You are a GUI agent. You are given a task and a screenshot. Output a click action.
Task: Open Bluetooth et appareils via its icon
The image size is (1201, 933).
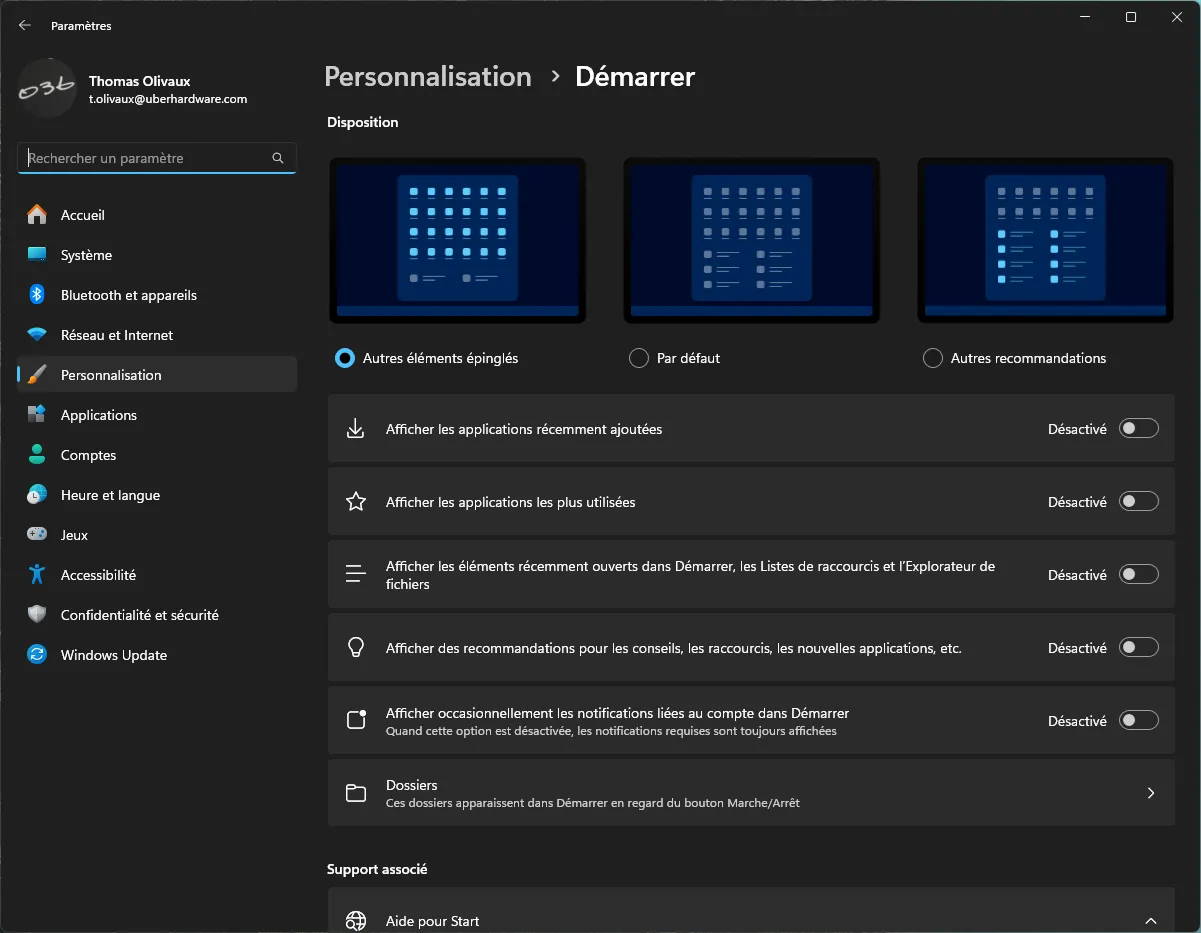pyautogui.click(x=37, y=295)
